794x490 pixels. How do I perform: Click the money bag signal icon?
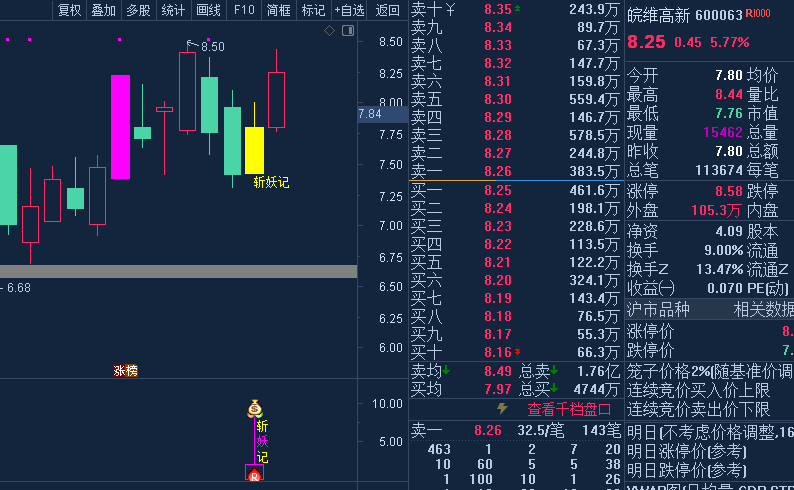point(255,409)
